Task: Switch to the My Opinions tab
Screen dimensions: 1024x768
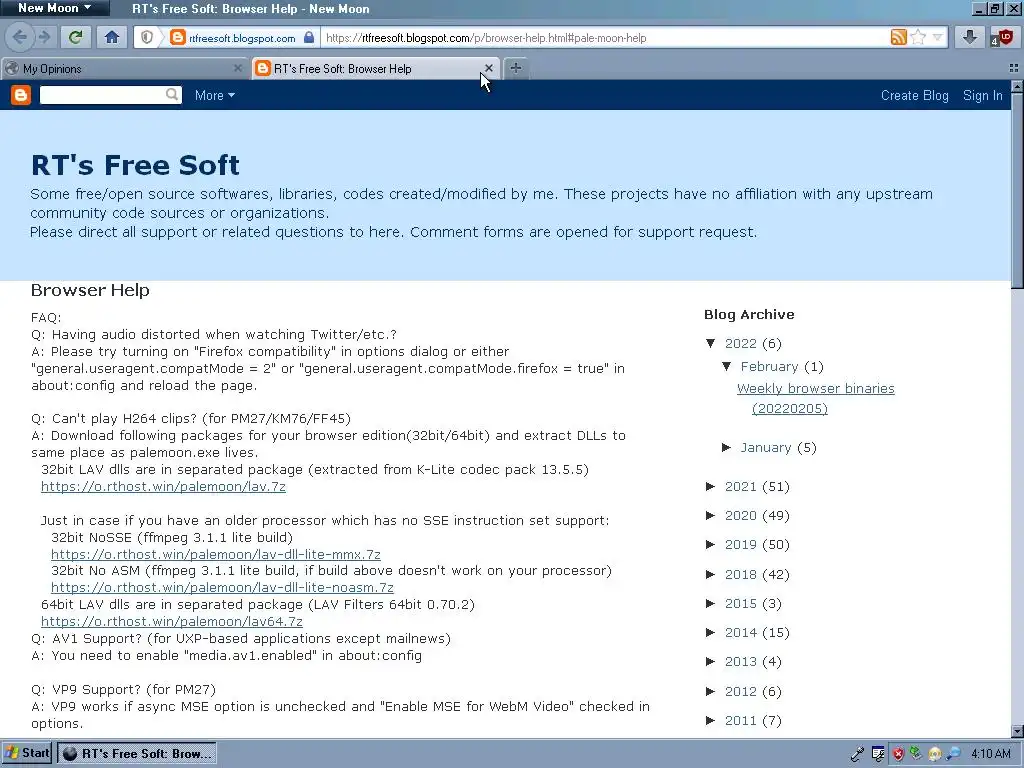Action: 124,69
